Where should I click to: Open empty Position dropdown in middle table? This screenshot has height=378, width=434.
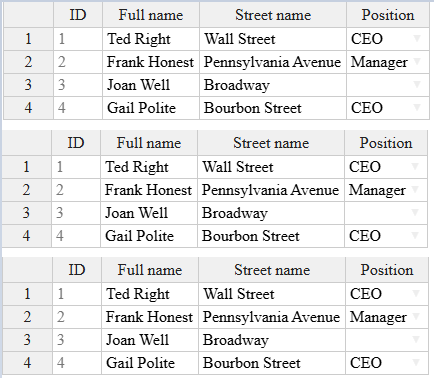(415, 212)
